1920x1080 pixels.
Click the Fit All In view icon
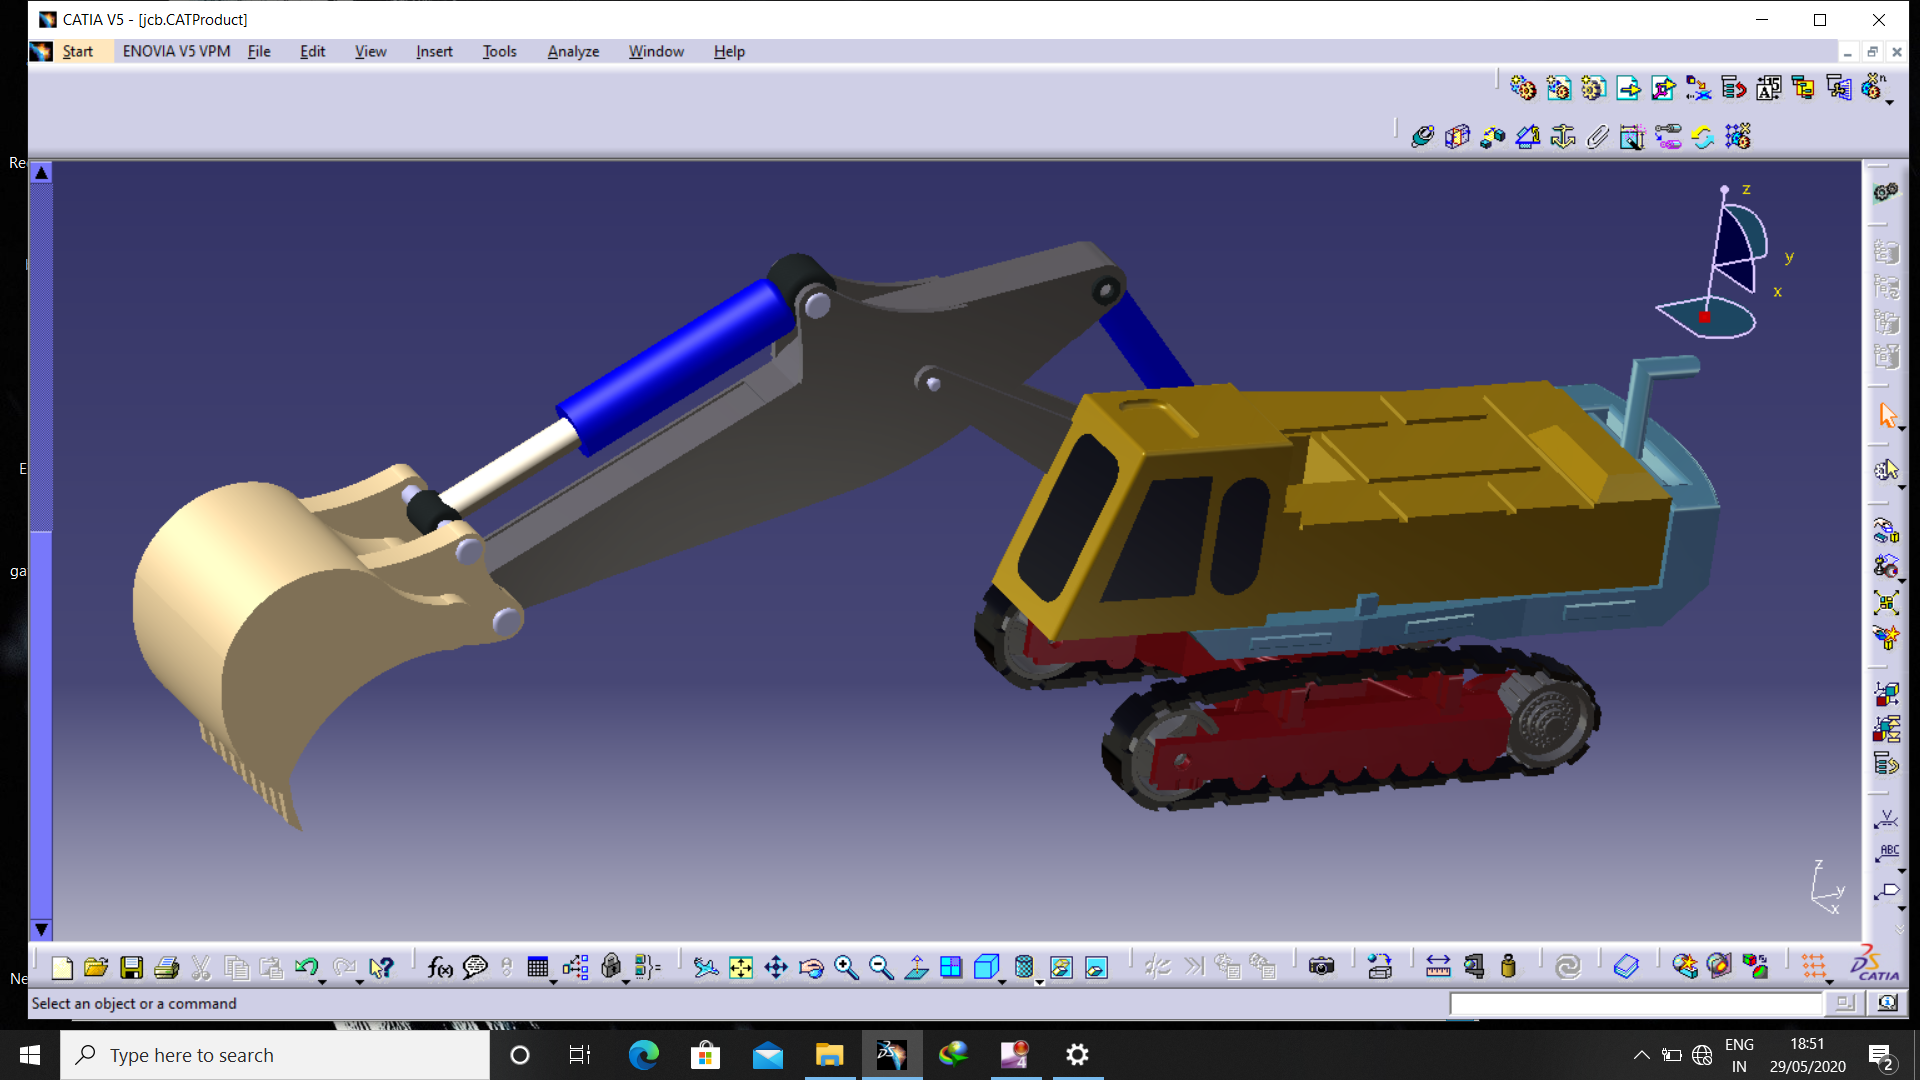(740, 967)
